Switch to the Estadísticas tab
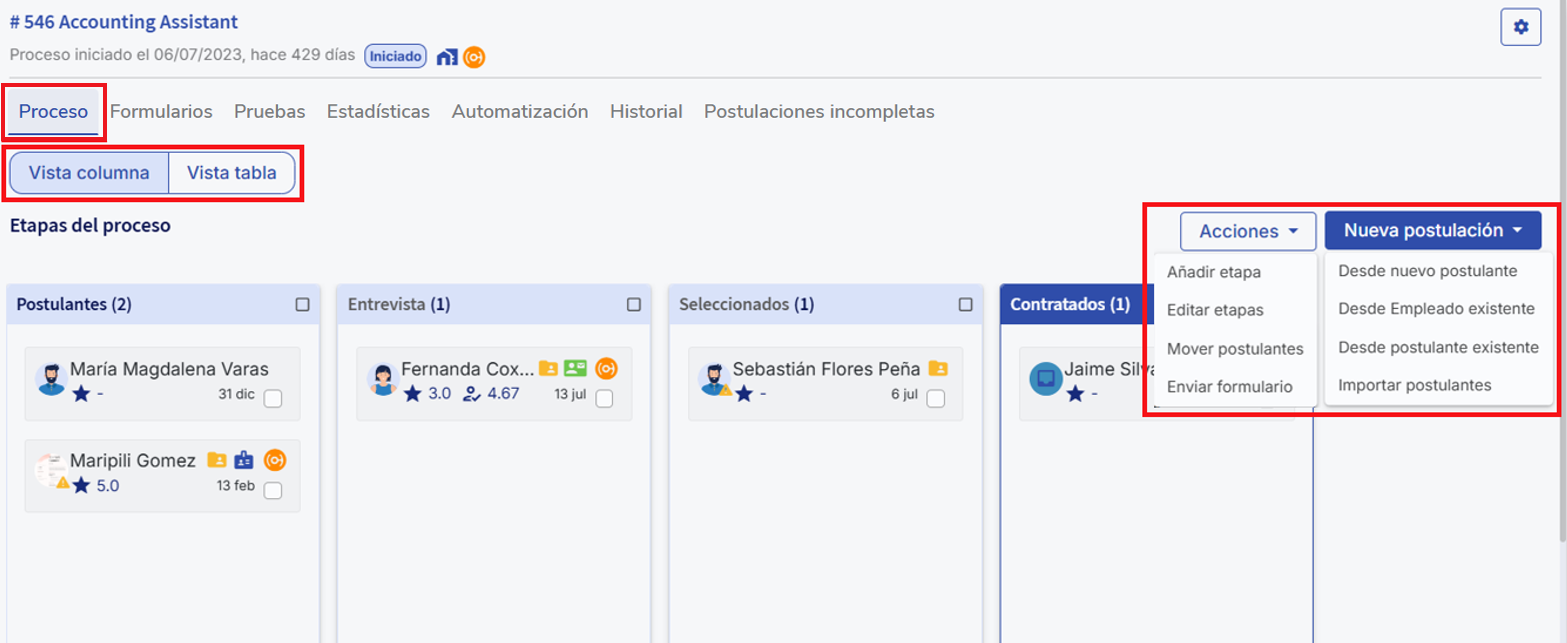The width and height of the screenshot is (1567, 643). [378, 112]
